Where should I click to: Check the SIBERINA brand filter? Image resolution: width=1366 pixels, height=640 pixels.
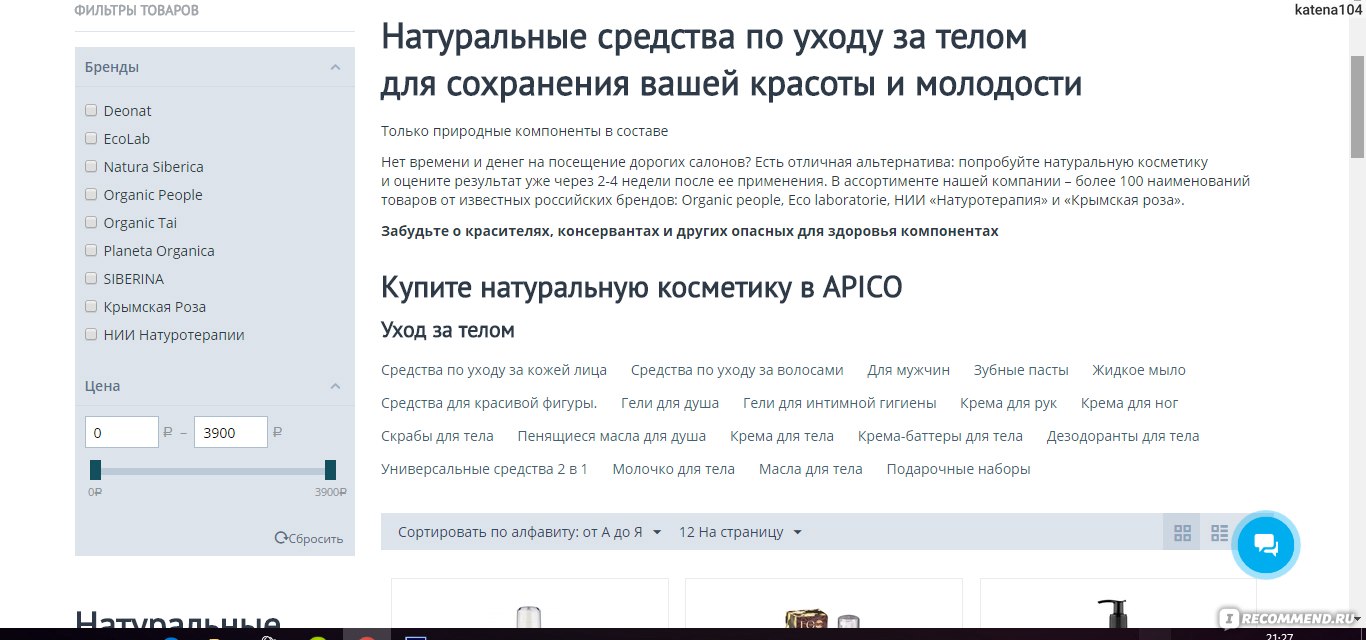[91, 278]
